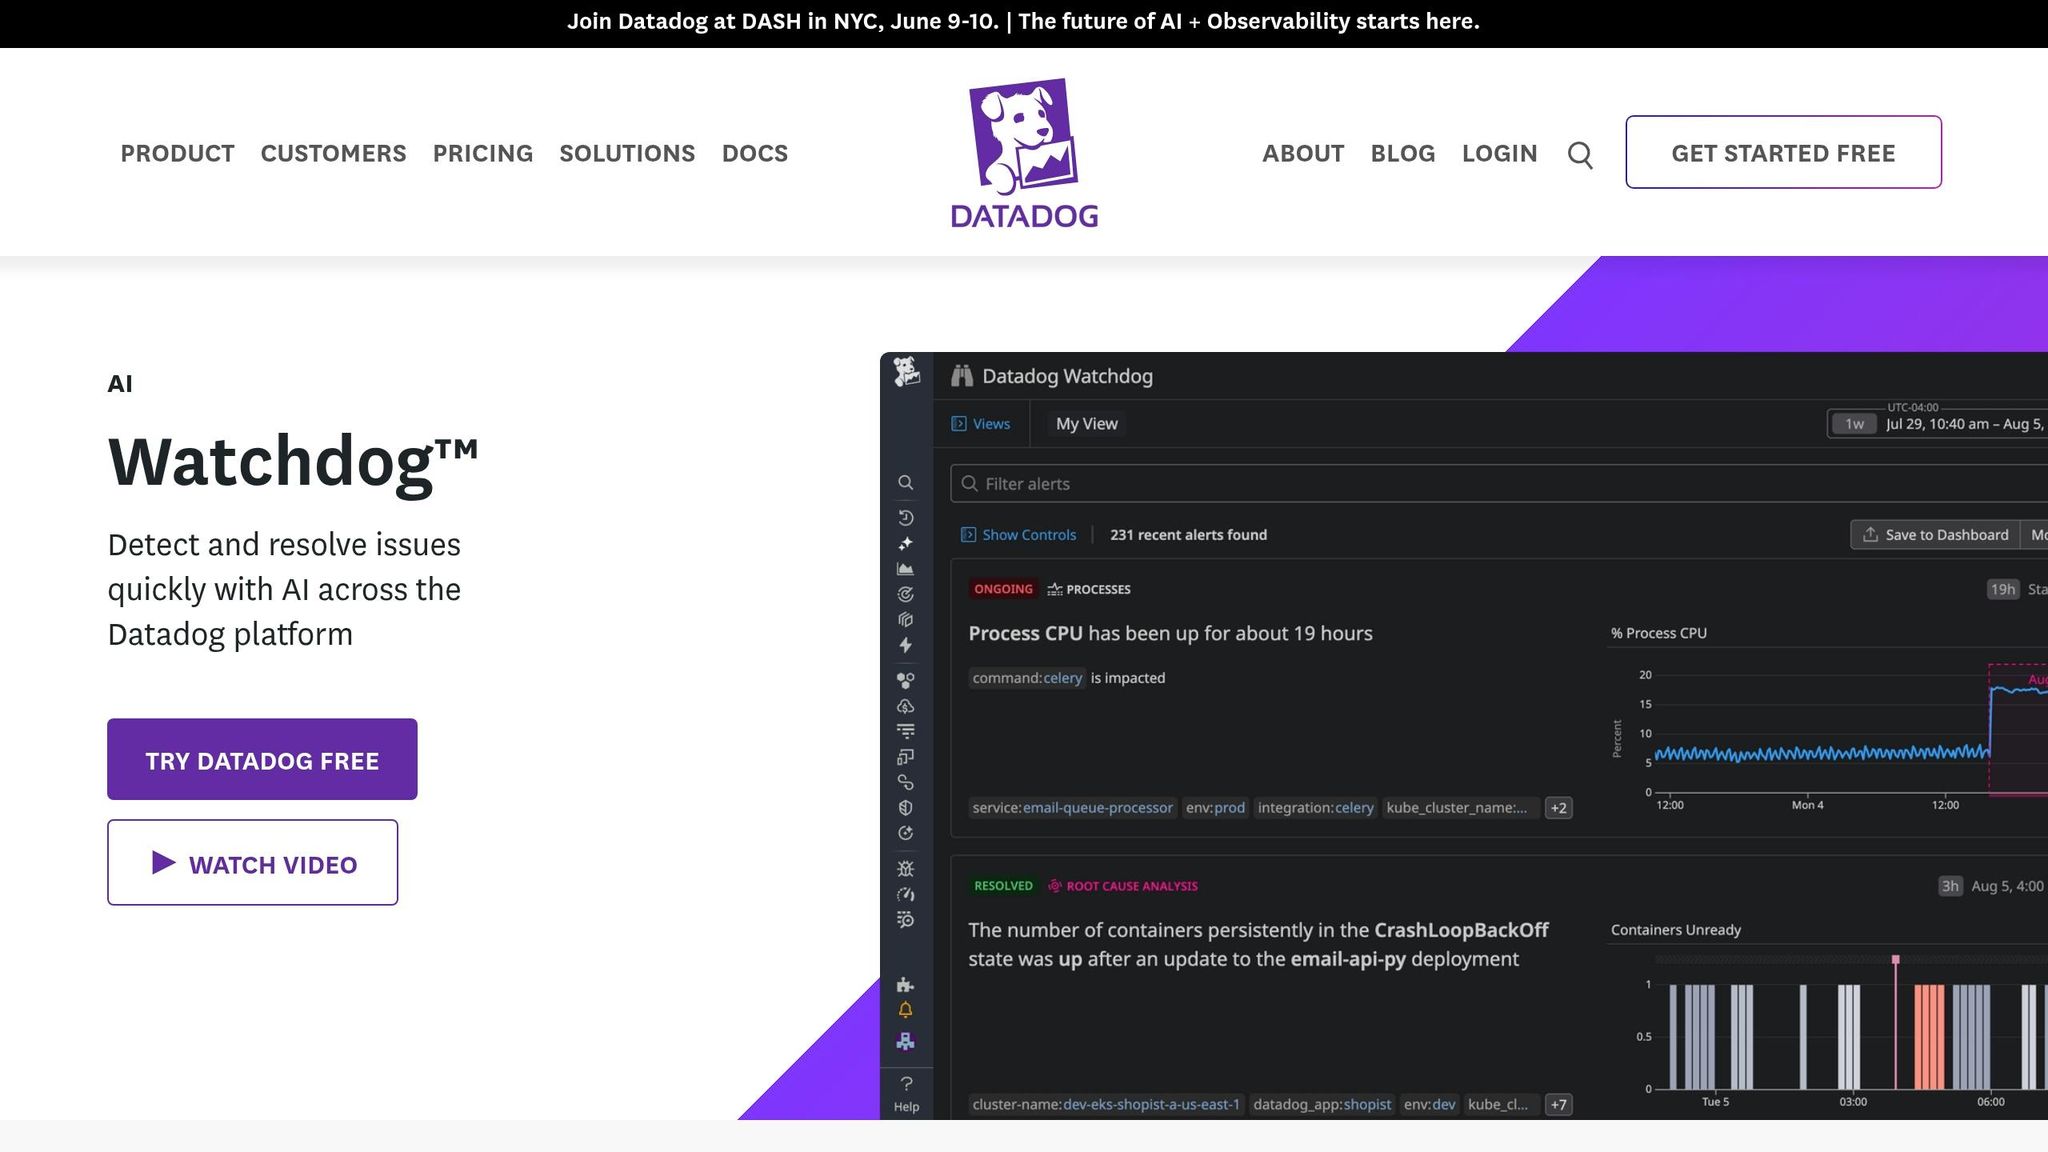Image resolution: width=2048 pixels, height=1152 pixels.
Task: Open the Customers menu item
Action: point(333,153)
